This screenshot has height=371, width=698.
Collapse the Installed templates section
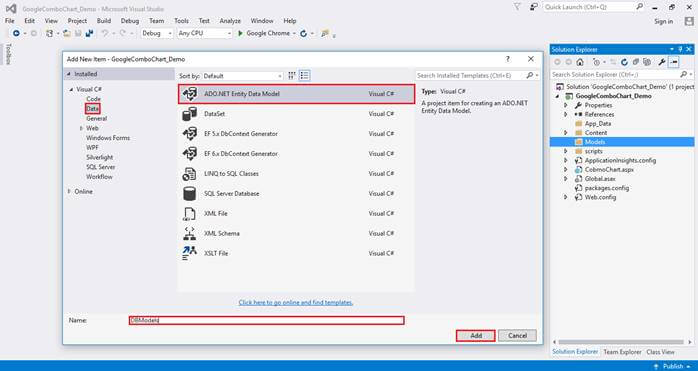pos(69,74)
